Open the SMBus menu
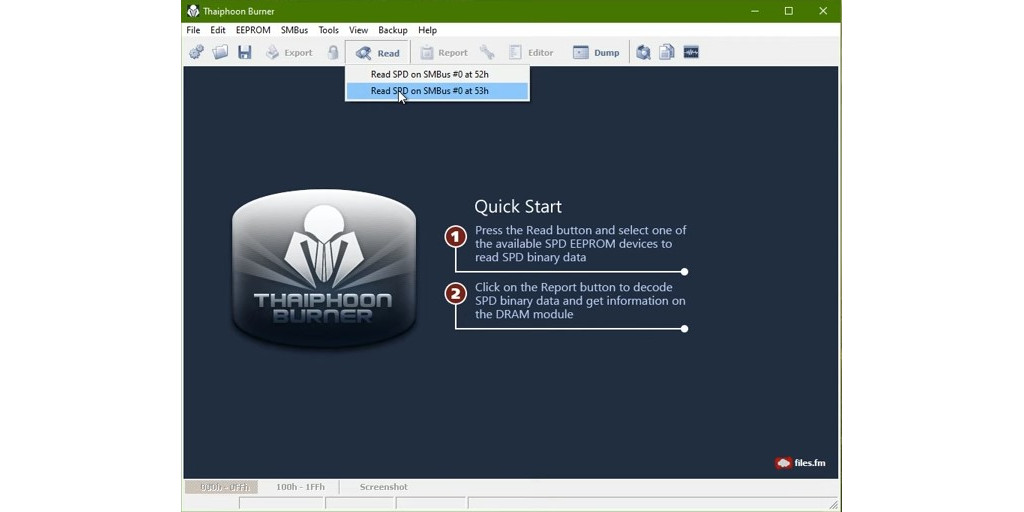The height and width of the screenshot is (512, 1024). (295, 30)
